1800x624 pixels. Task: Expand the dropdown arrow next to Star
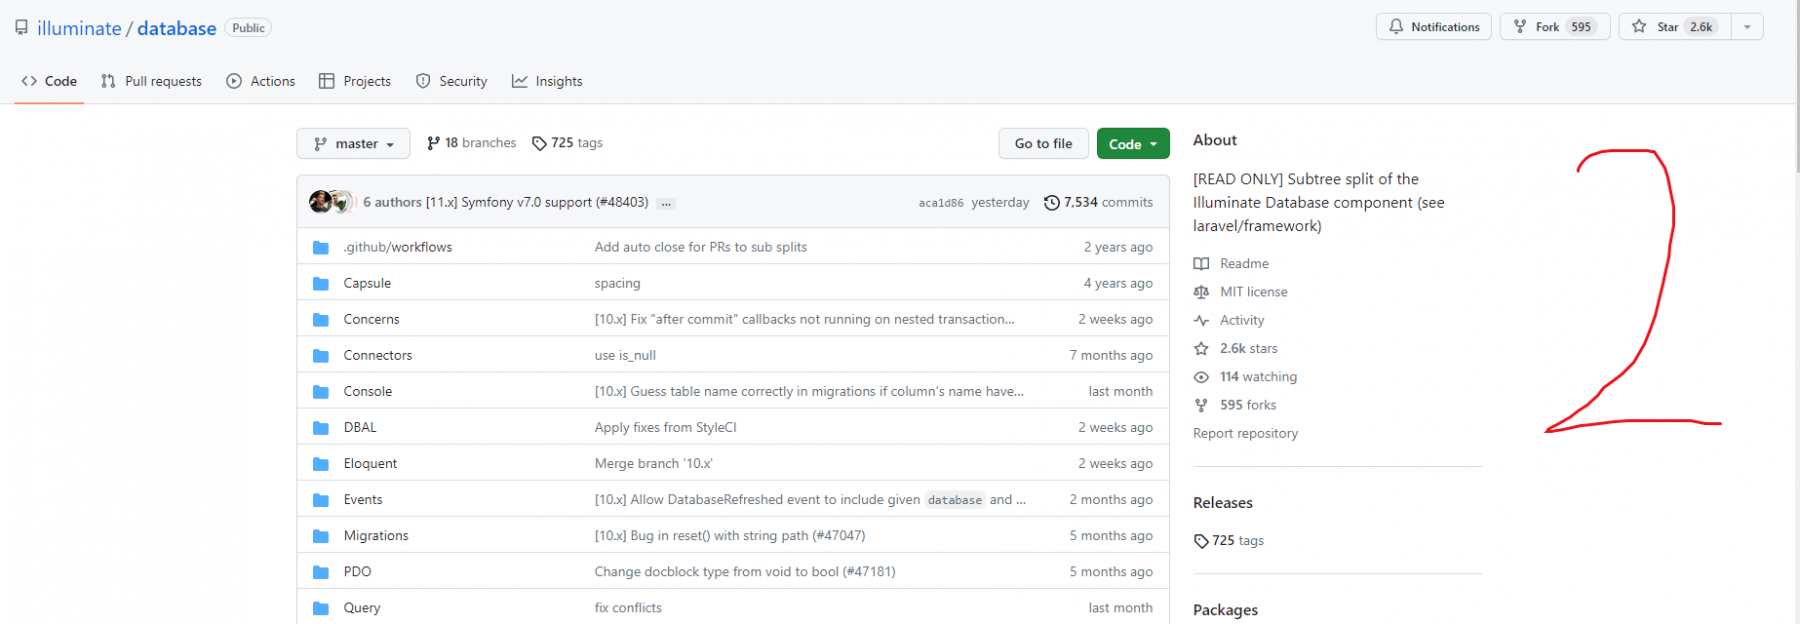pyautogui.click(x=1747, y=27)
